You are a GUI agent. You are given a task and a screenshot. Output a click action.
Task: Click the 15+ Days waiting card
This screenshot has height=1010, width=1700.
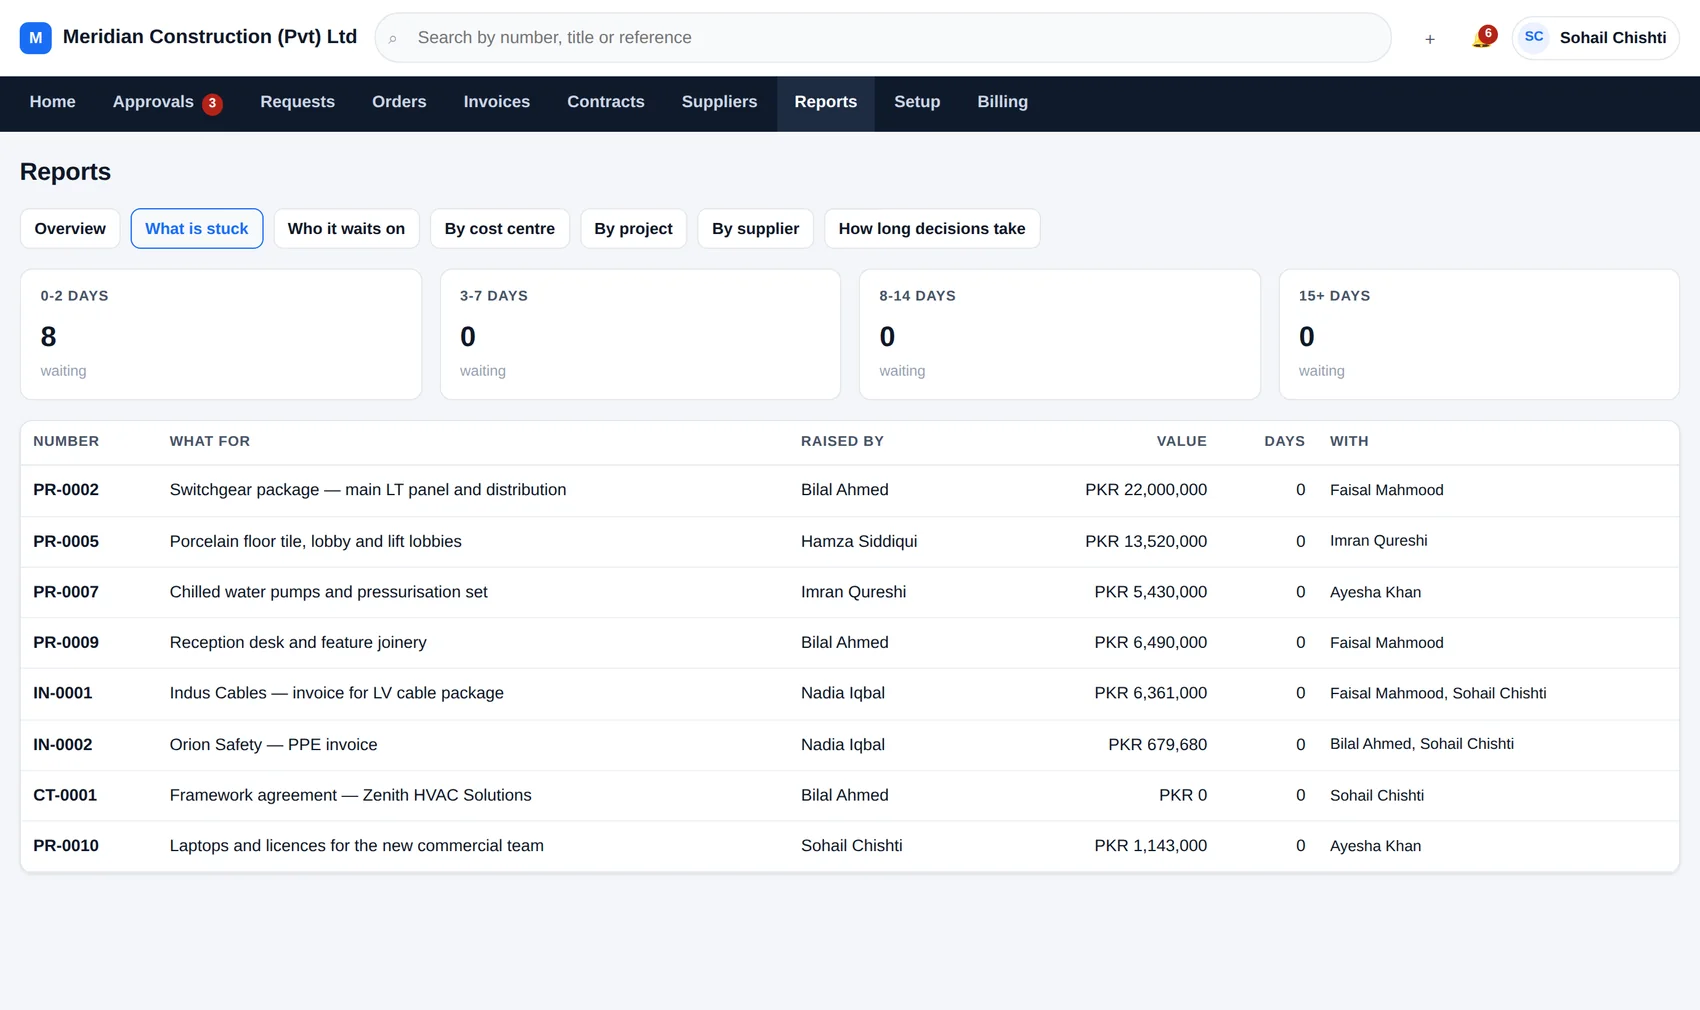(1479, 334)
